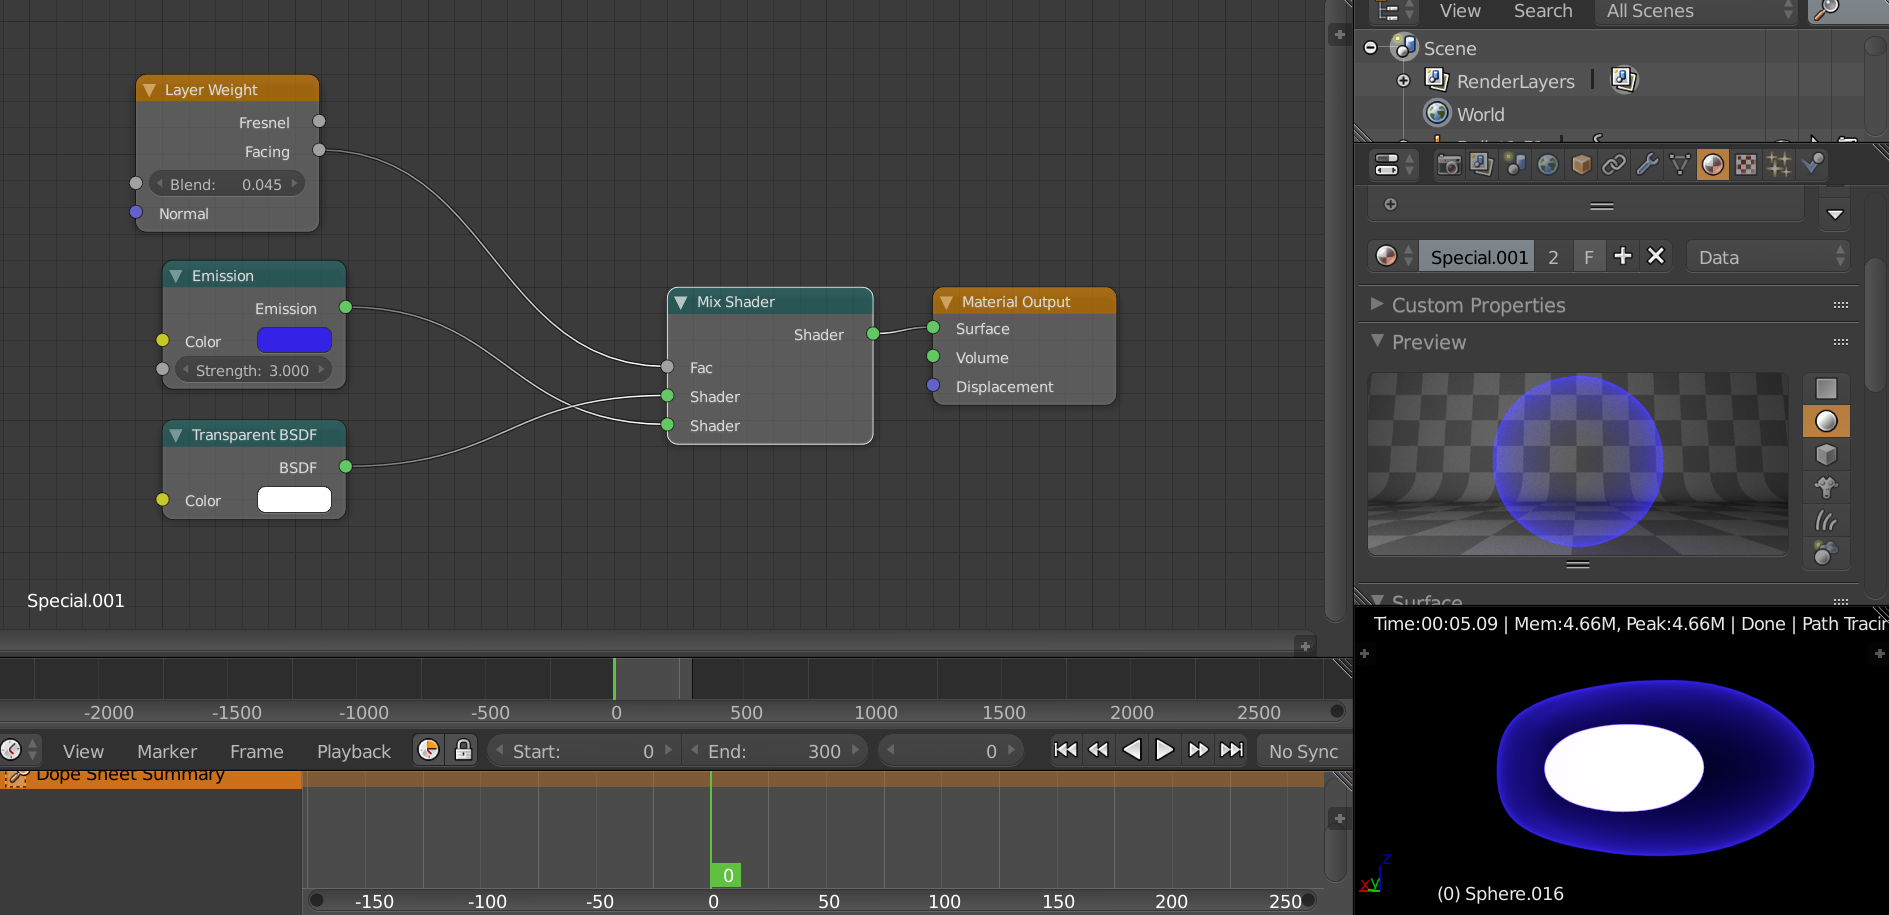This screenshot has height=915, width=1889.
Task: Set material preview to cube
Action: click(x=1826, y=455)
